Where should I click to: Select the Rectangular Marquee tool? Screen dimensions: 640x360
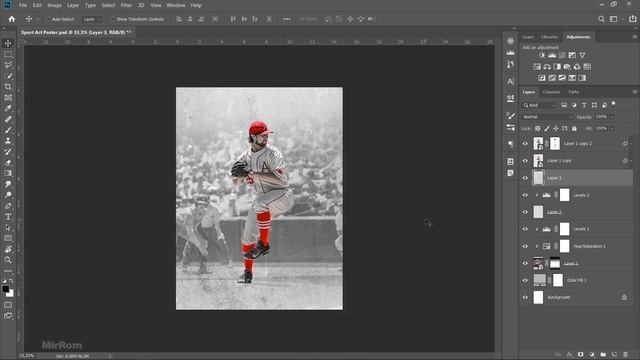[x=8, y=54]
